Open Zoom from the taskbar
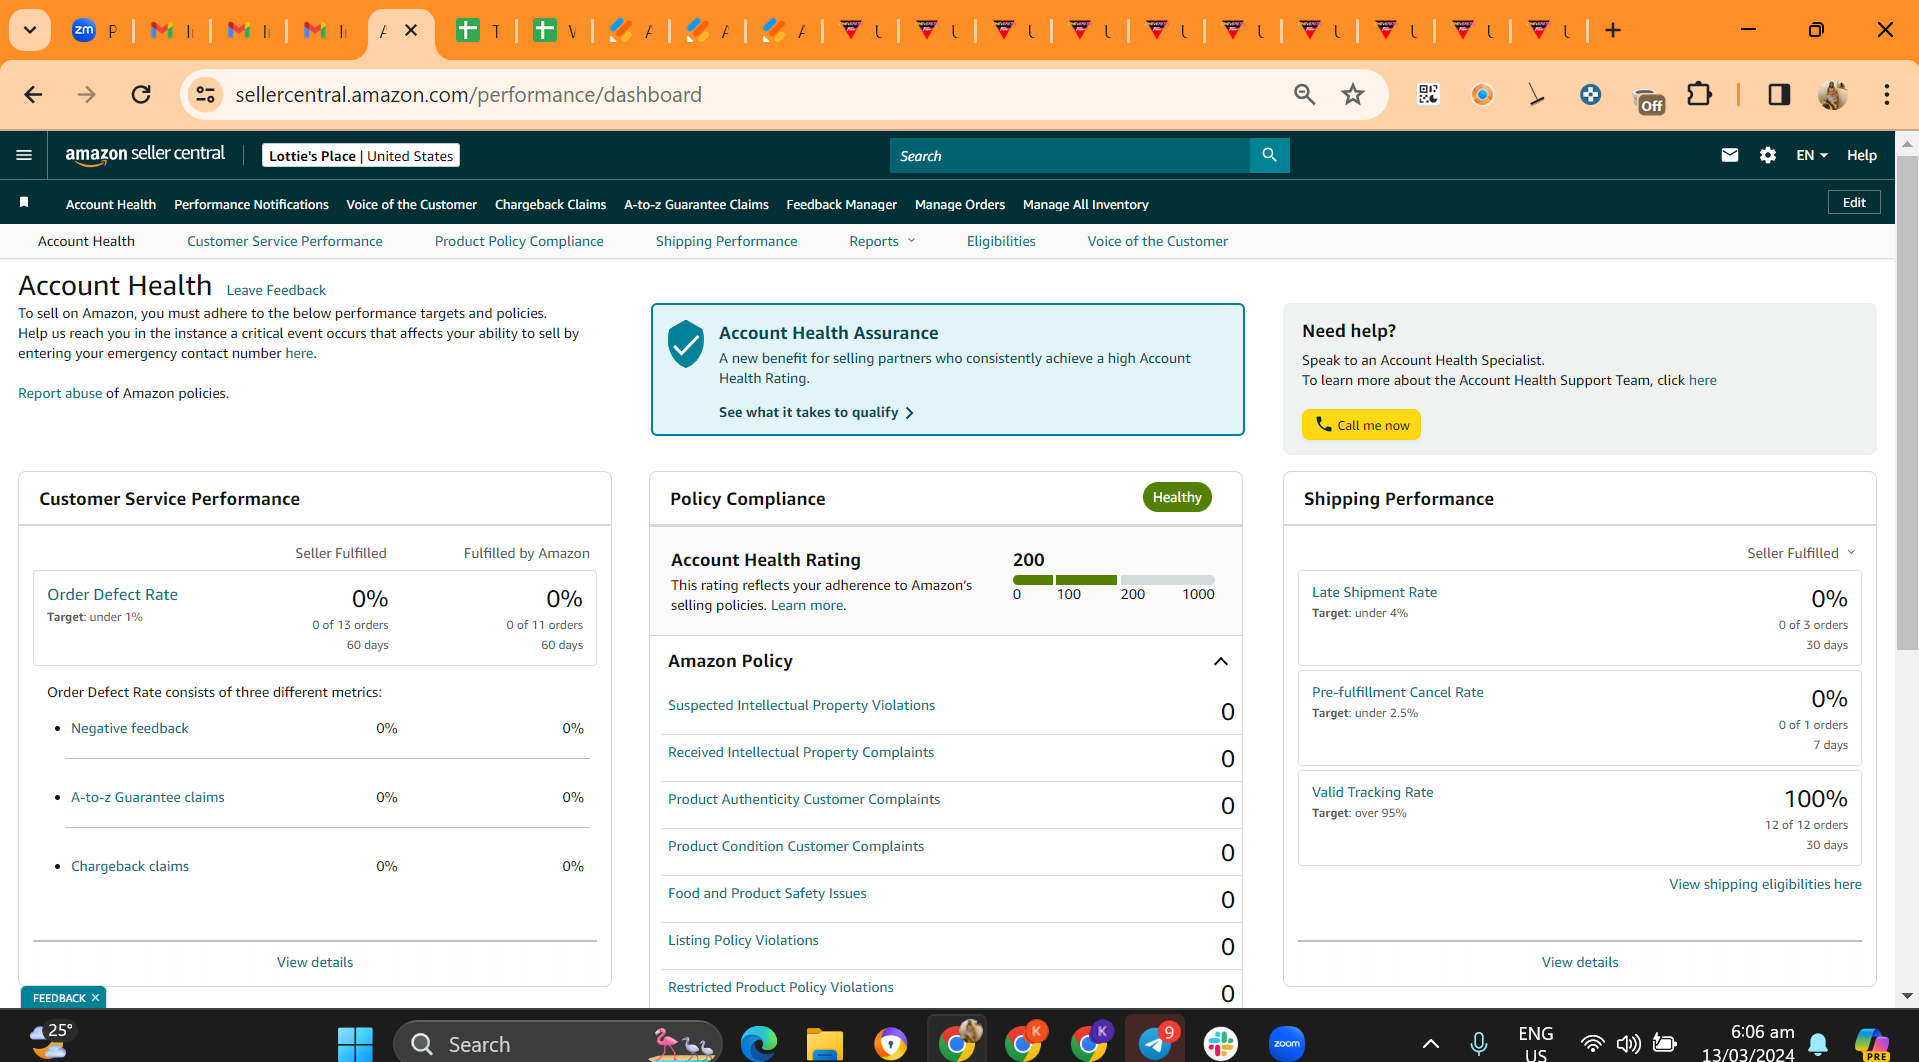The width and height of the screenshot is (1919, 1062). tap(1286, 1044)
